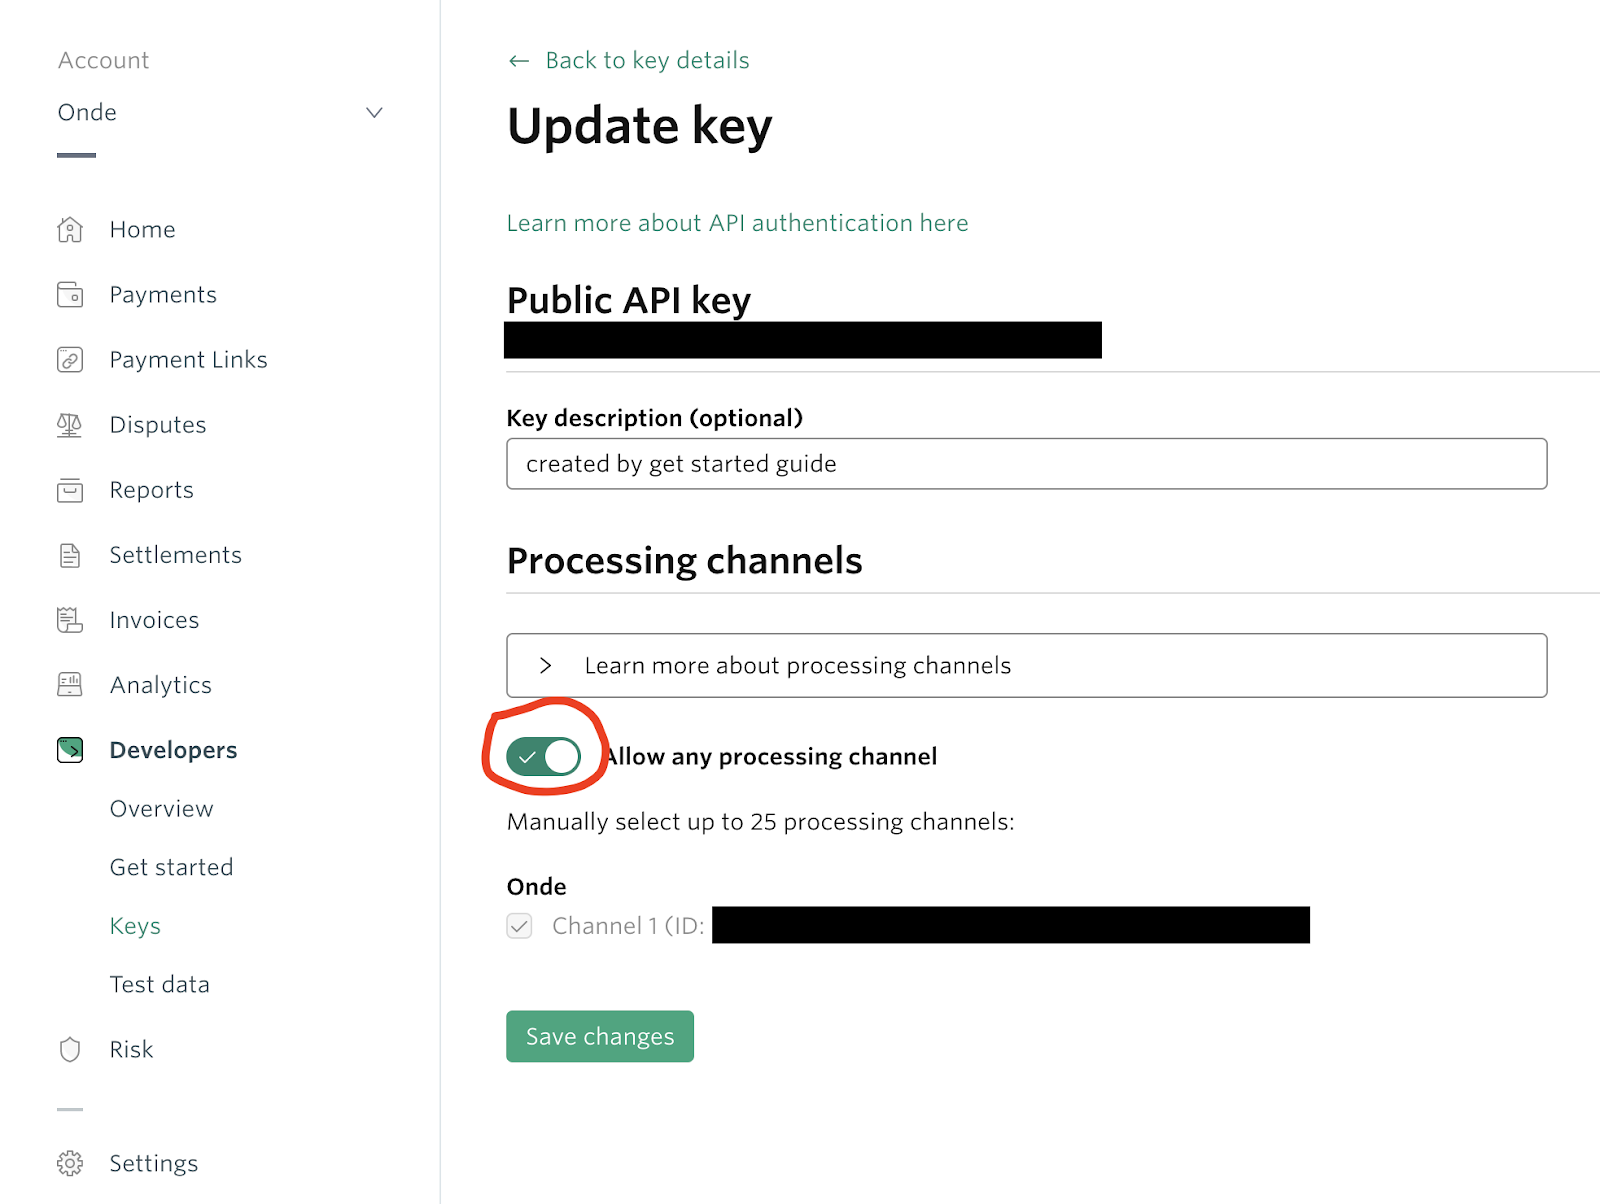The width and height of the screenshot is (1600, 1204).
Task: Click the Reports archive icon
Action: point(70,490)
